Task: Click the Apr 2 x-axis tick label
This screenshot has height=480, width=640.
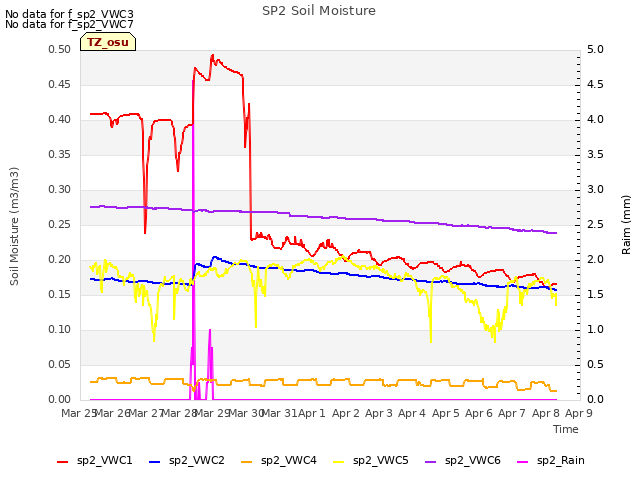Action: [x=346, y=413]
